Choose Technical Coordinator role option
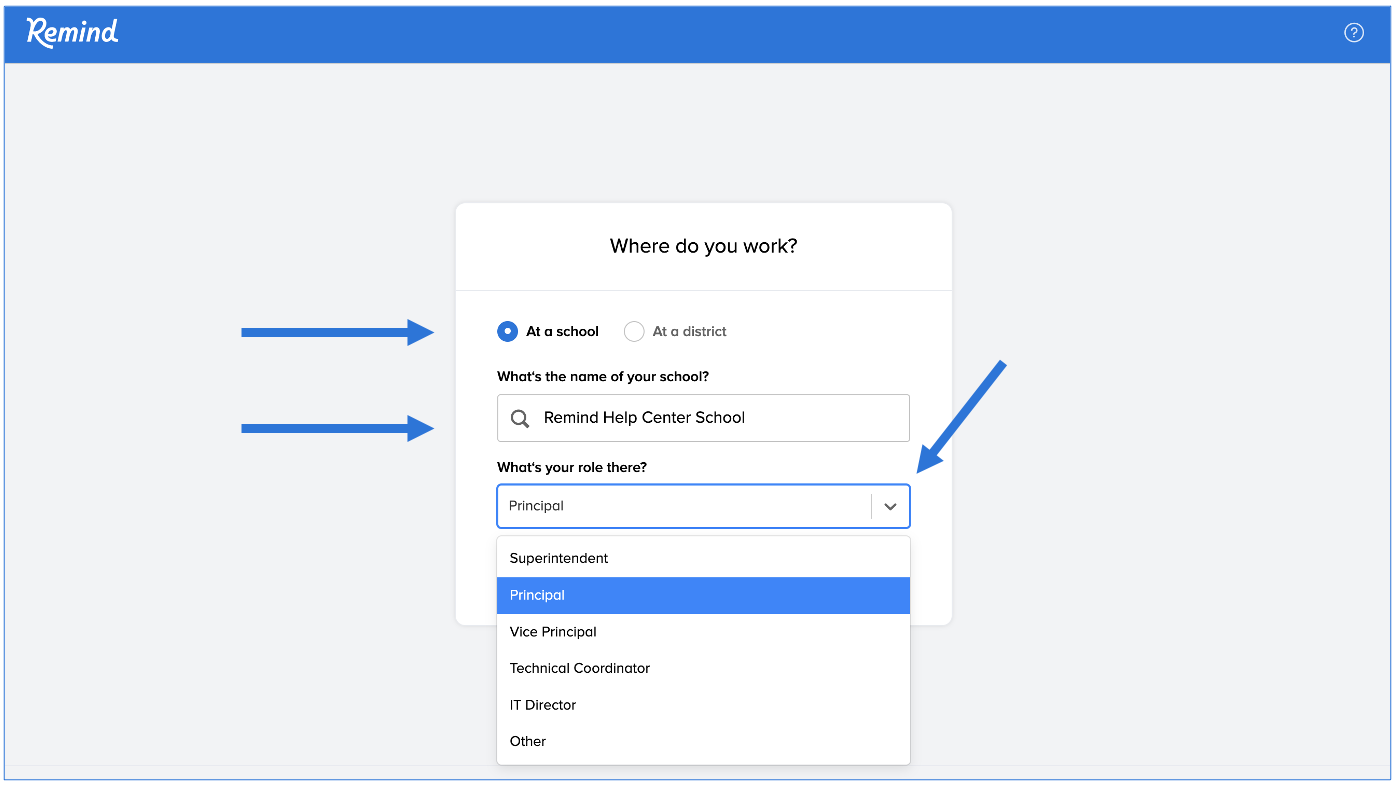This screenshot has width=1399, height=786. click(580, 668)
